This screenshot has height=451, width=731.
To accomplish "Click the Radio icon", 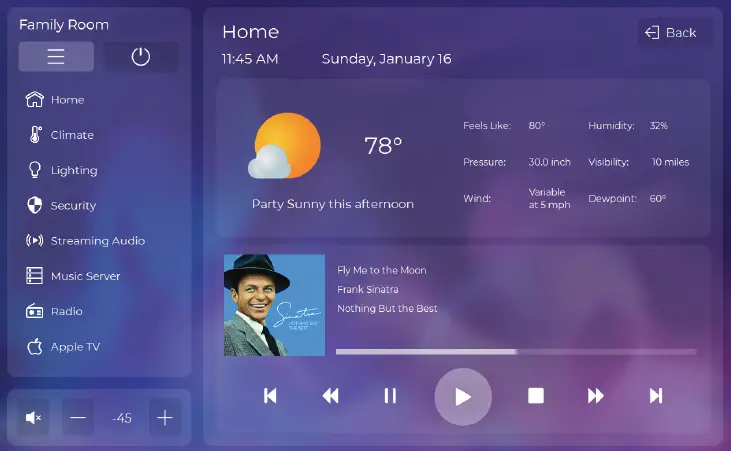I will click(x=34, y=311).
